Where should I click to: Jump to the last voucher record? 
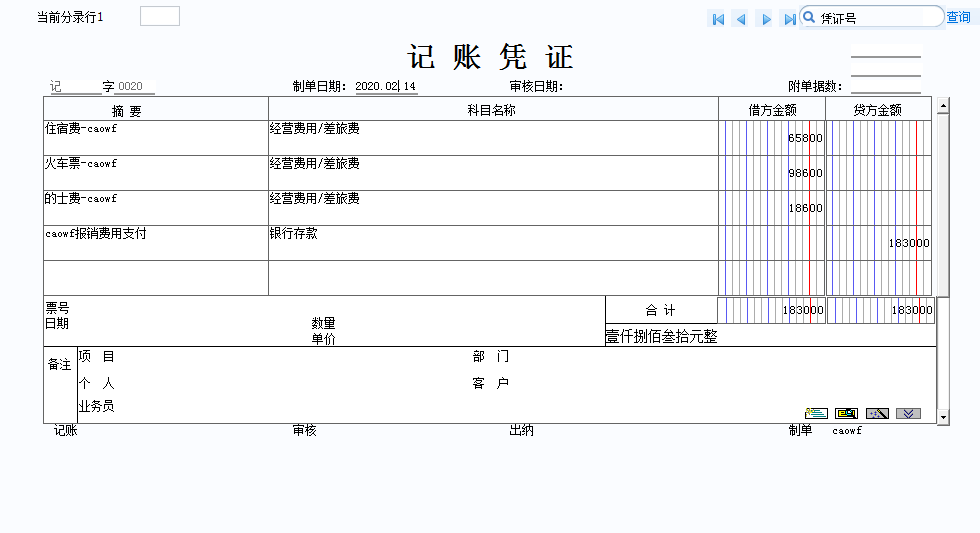tap(790, 19)
